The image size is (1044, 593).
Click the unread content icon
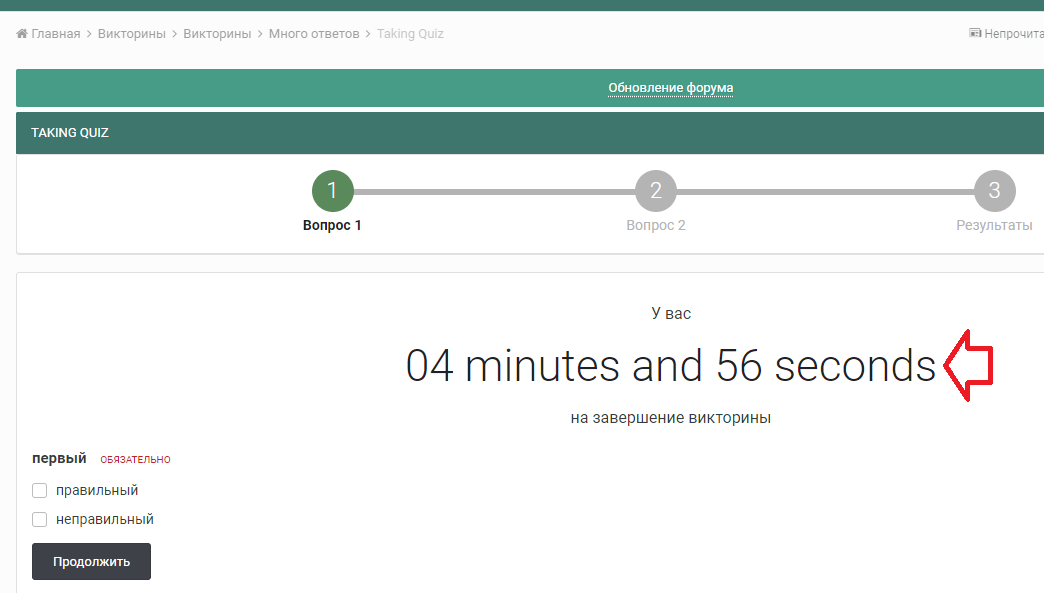(x=975, y=33)
